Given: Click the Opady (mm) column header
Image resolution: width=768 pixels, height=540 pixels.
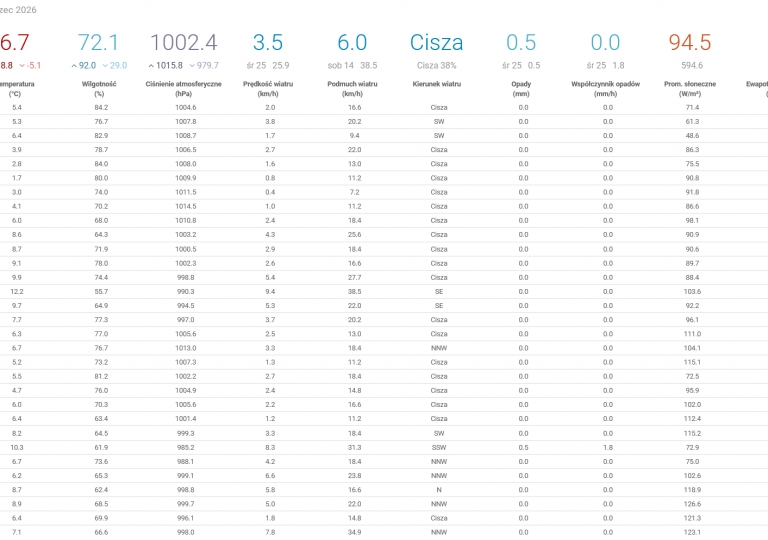Looking at the screenshot, I should [x=521, y=89].
